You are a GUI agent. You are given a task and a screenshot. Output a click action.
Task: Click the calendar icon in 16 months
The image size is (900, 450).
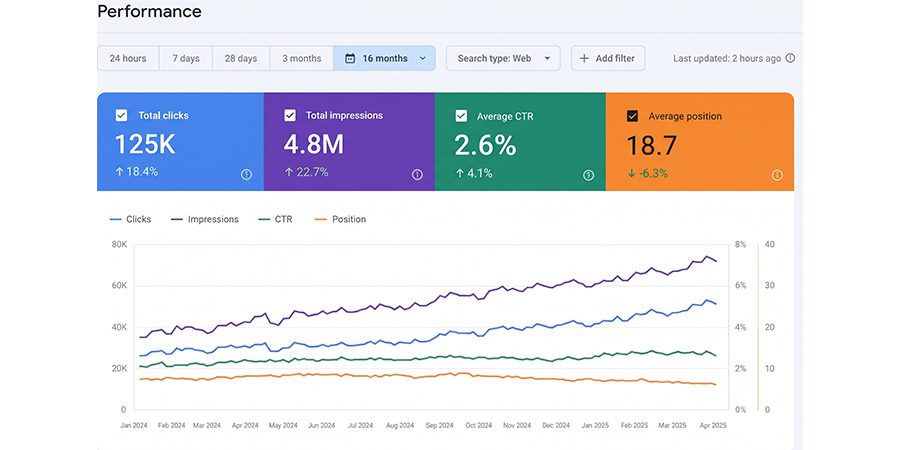pyautogui.click(x=350, y=58)
